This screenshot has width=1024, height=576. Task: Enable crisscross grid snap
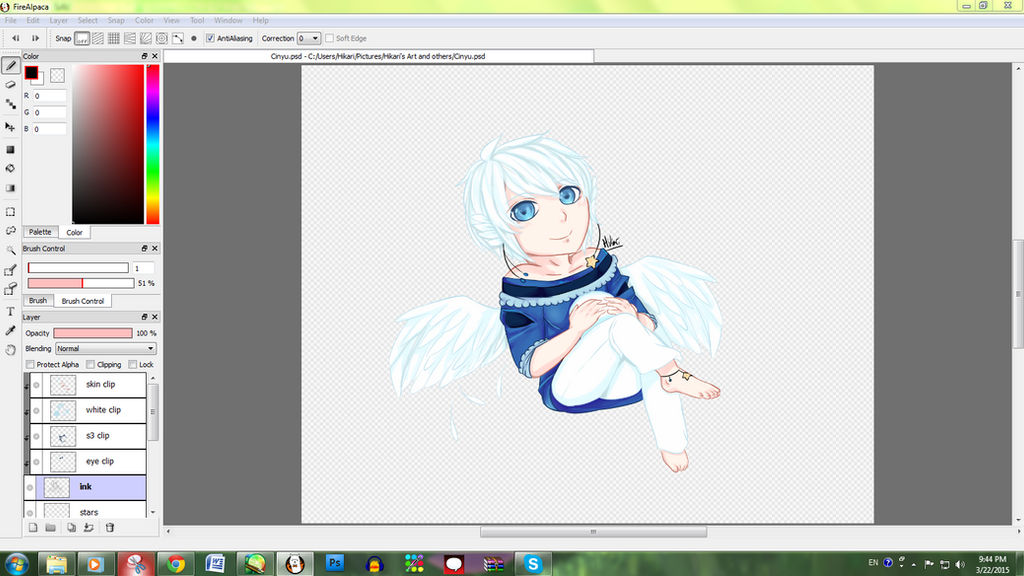point(114,39)
